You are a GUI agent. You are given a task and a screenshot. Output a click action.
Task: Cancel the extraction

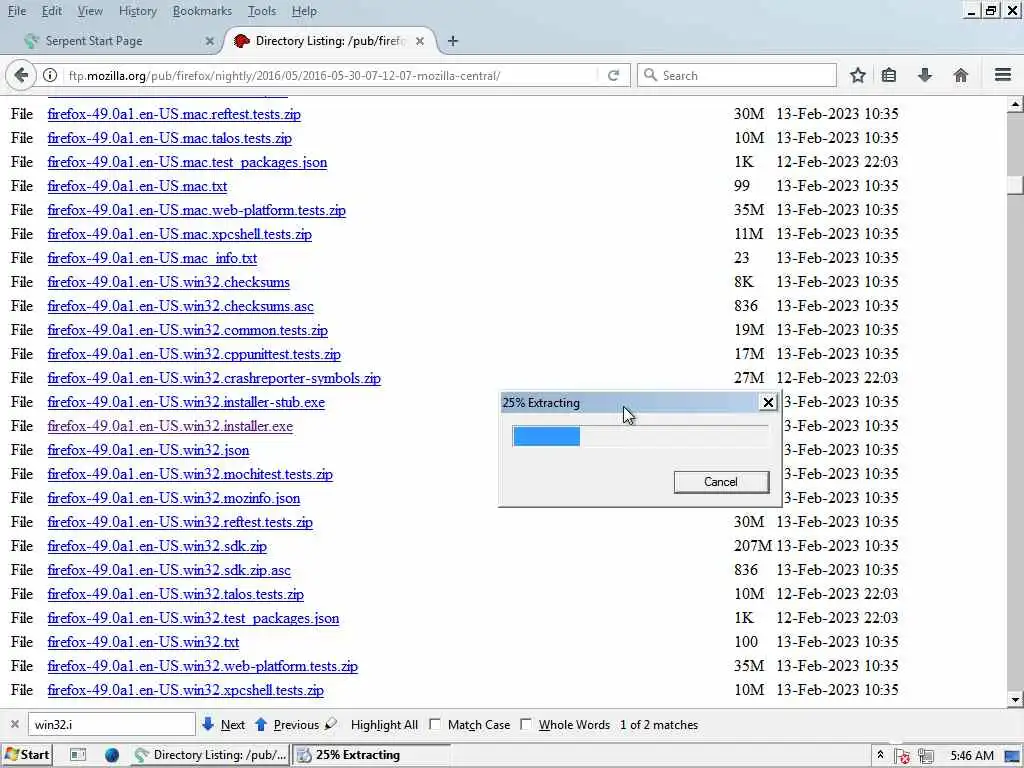click(x=721, y=482)
